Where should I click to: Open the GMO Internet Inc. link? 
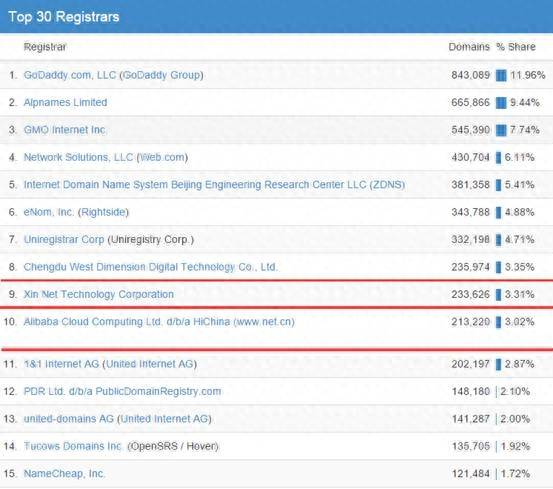tap(65, 130)
